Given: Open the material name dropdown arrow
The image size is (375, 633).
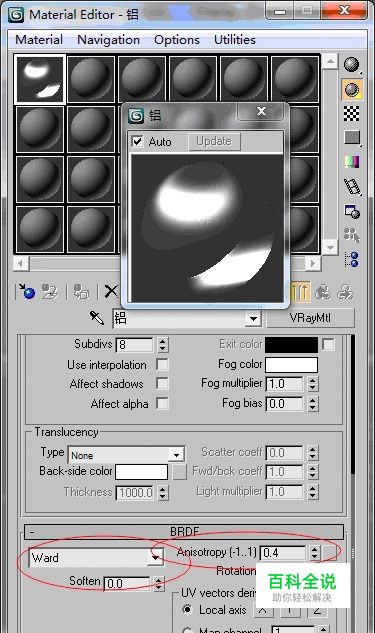Looking at the screenshot, I should (253, 319).
